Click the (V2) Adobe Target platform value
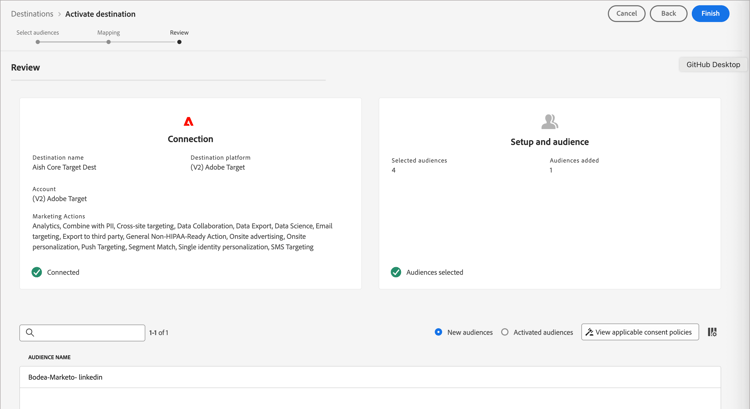750x409 pixels. (x=218, y=167)
